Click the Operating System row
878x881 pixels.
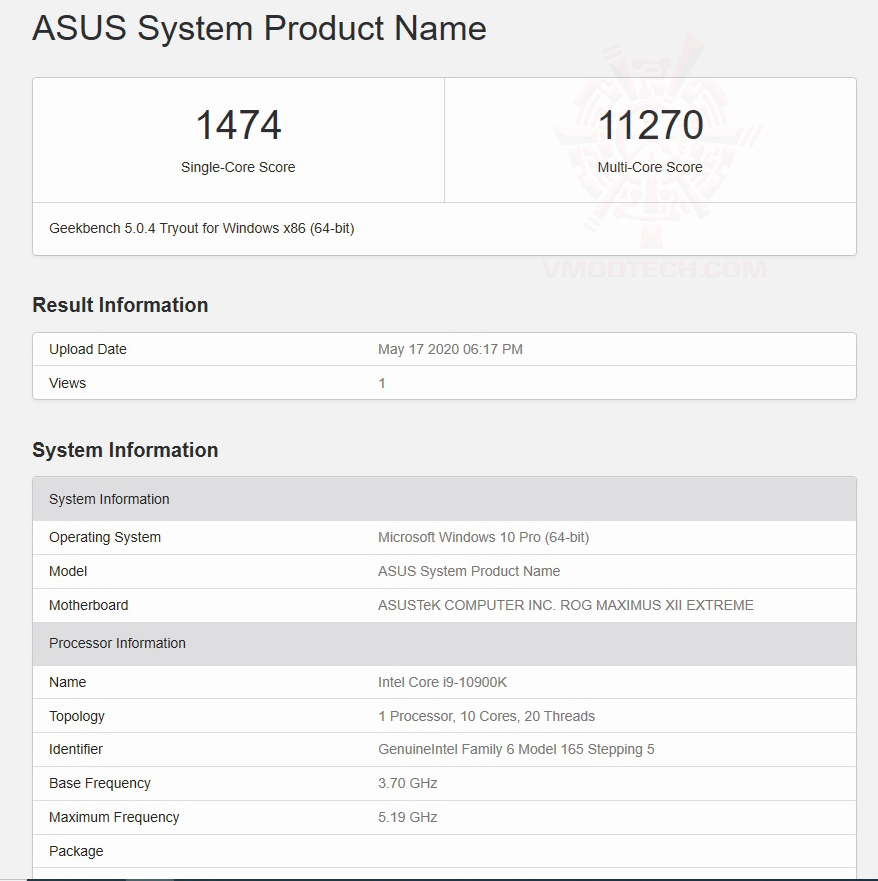click(104, 537)
